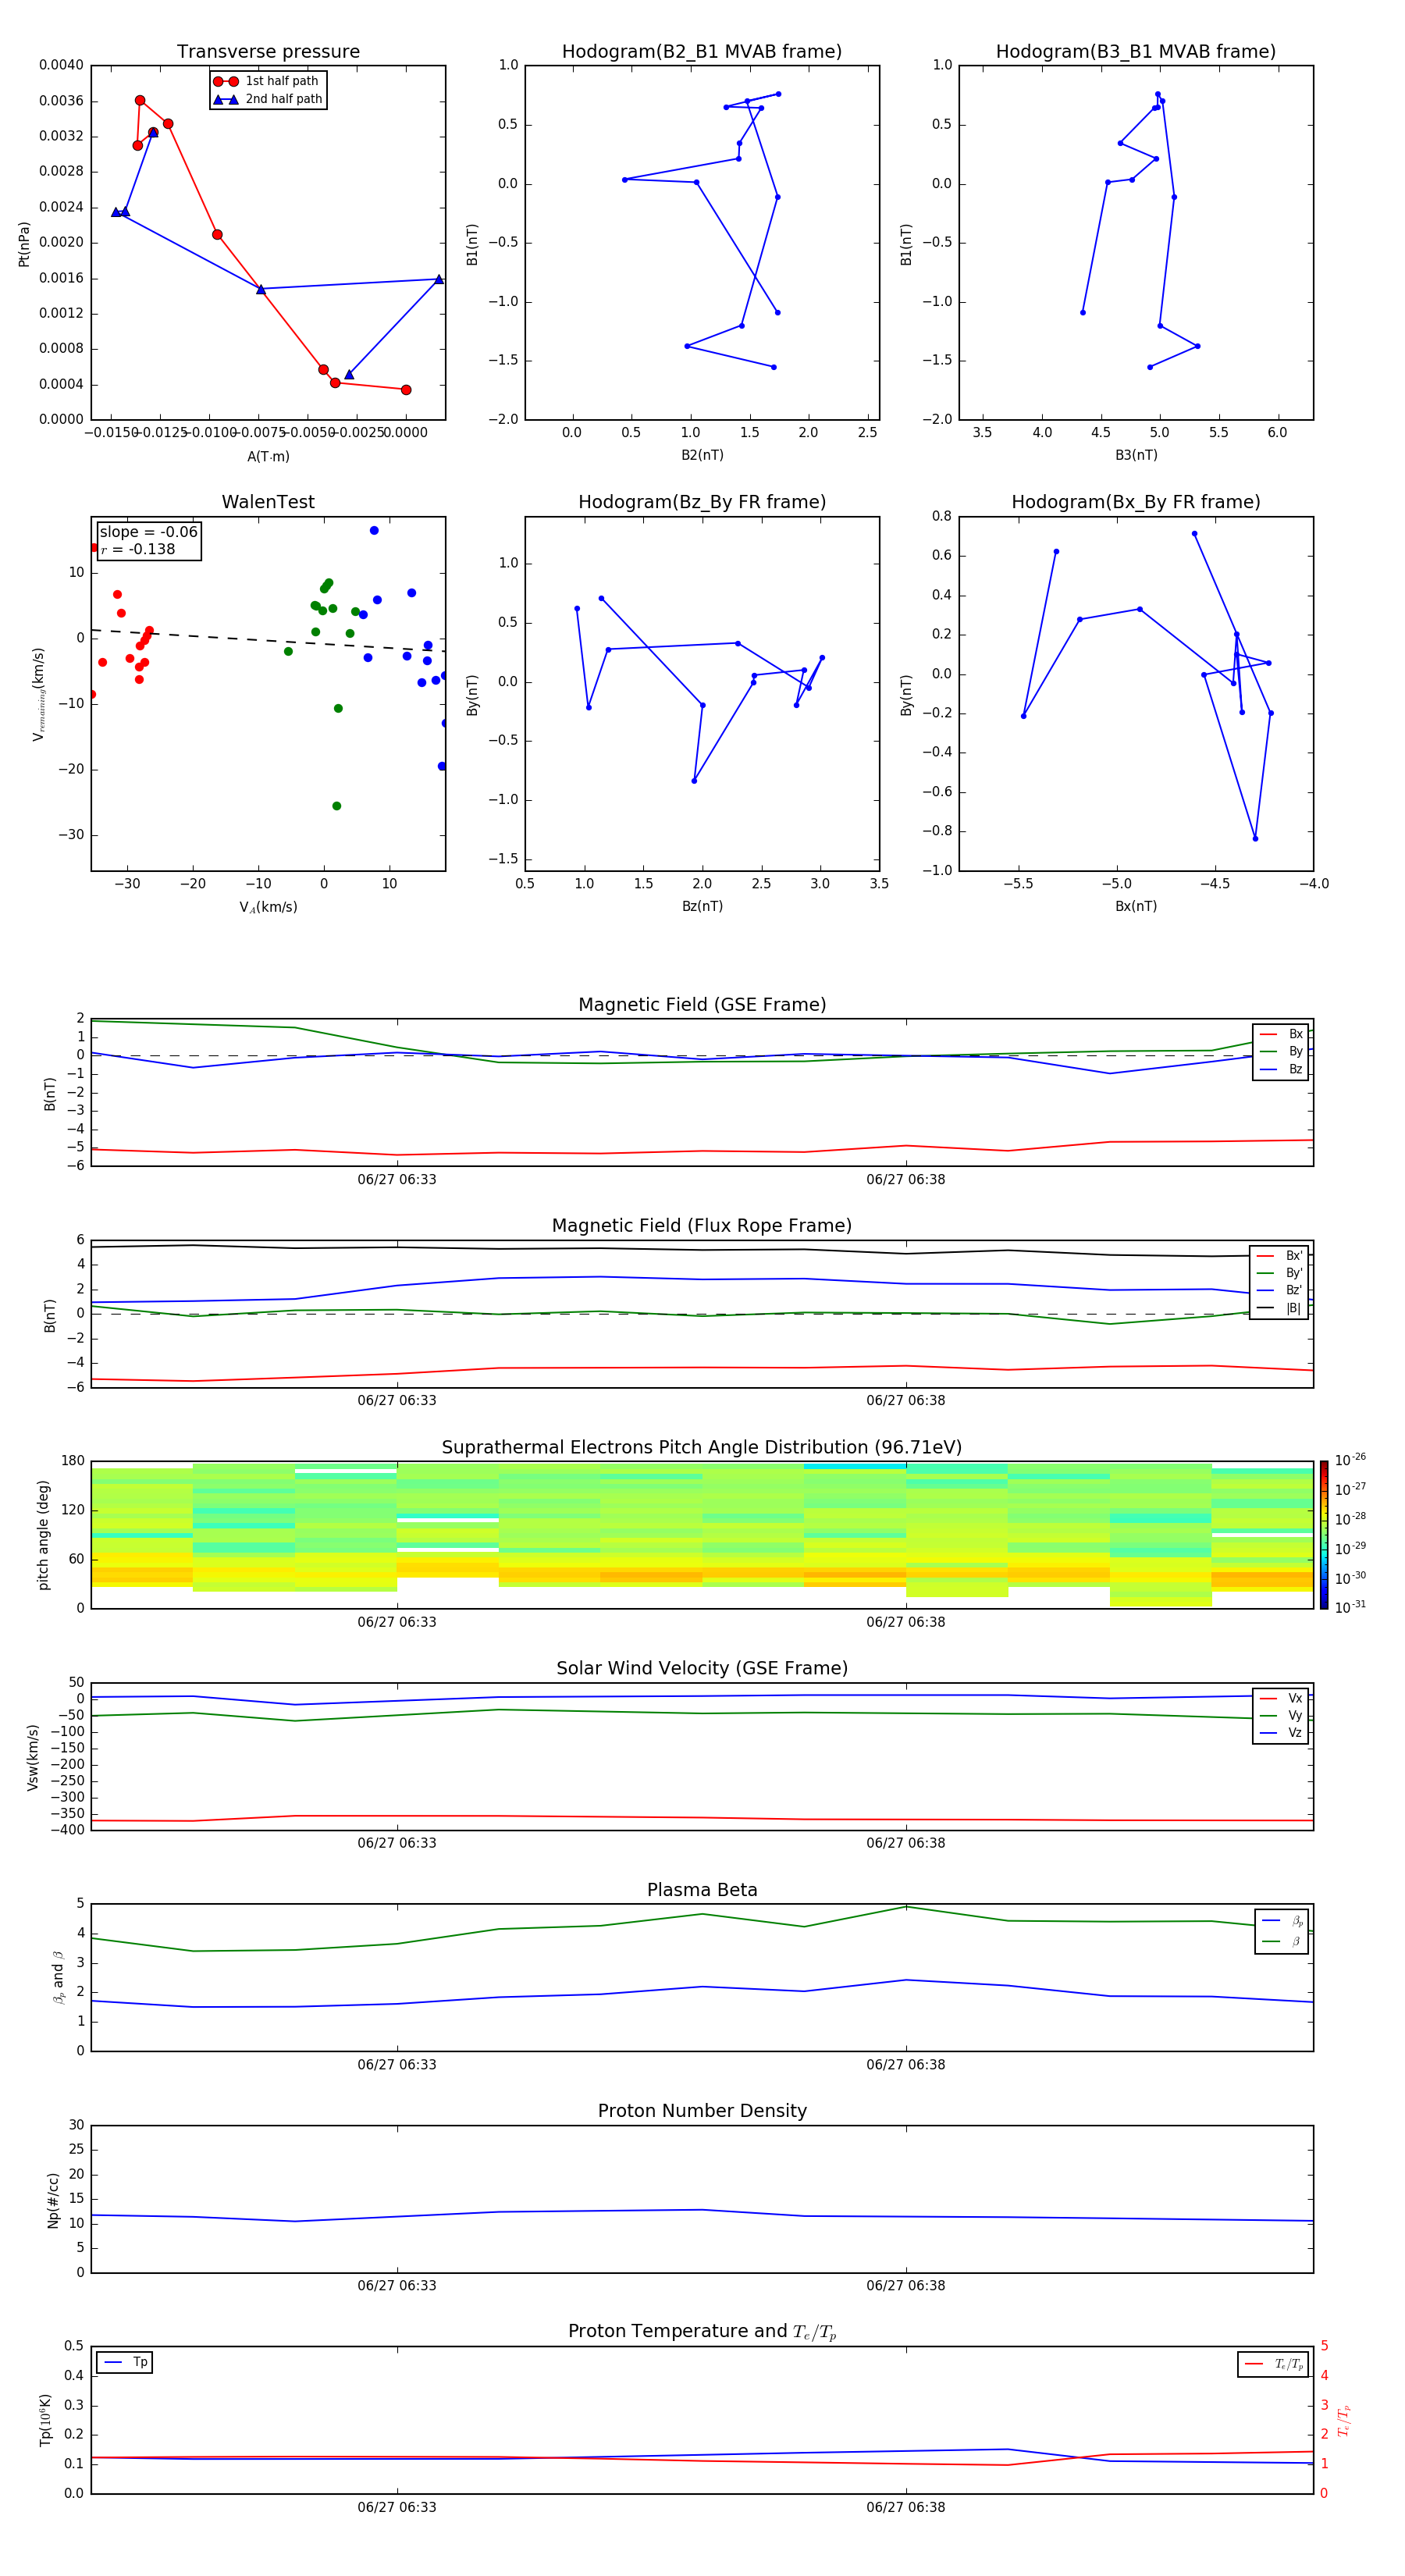Viewport: 1405px width, 2576px height.
Task: Click the "06/27 06:38" tick under Plasma Beta
Action: pos(905,2064)
